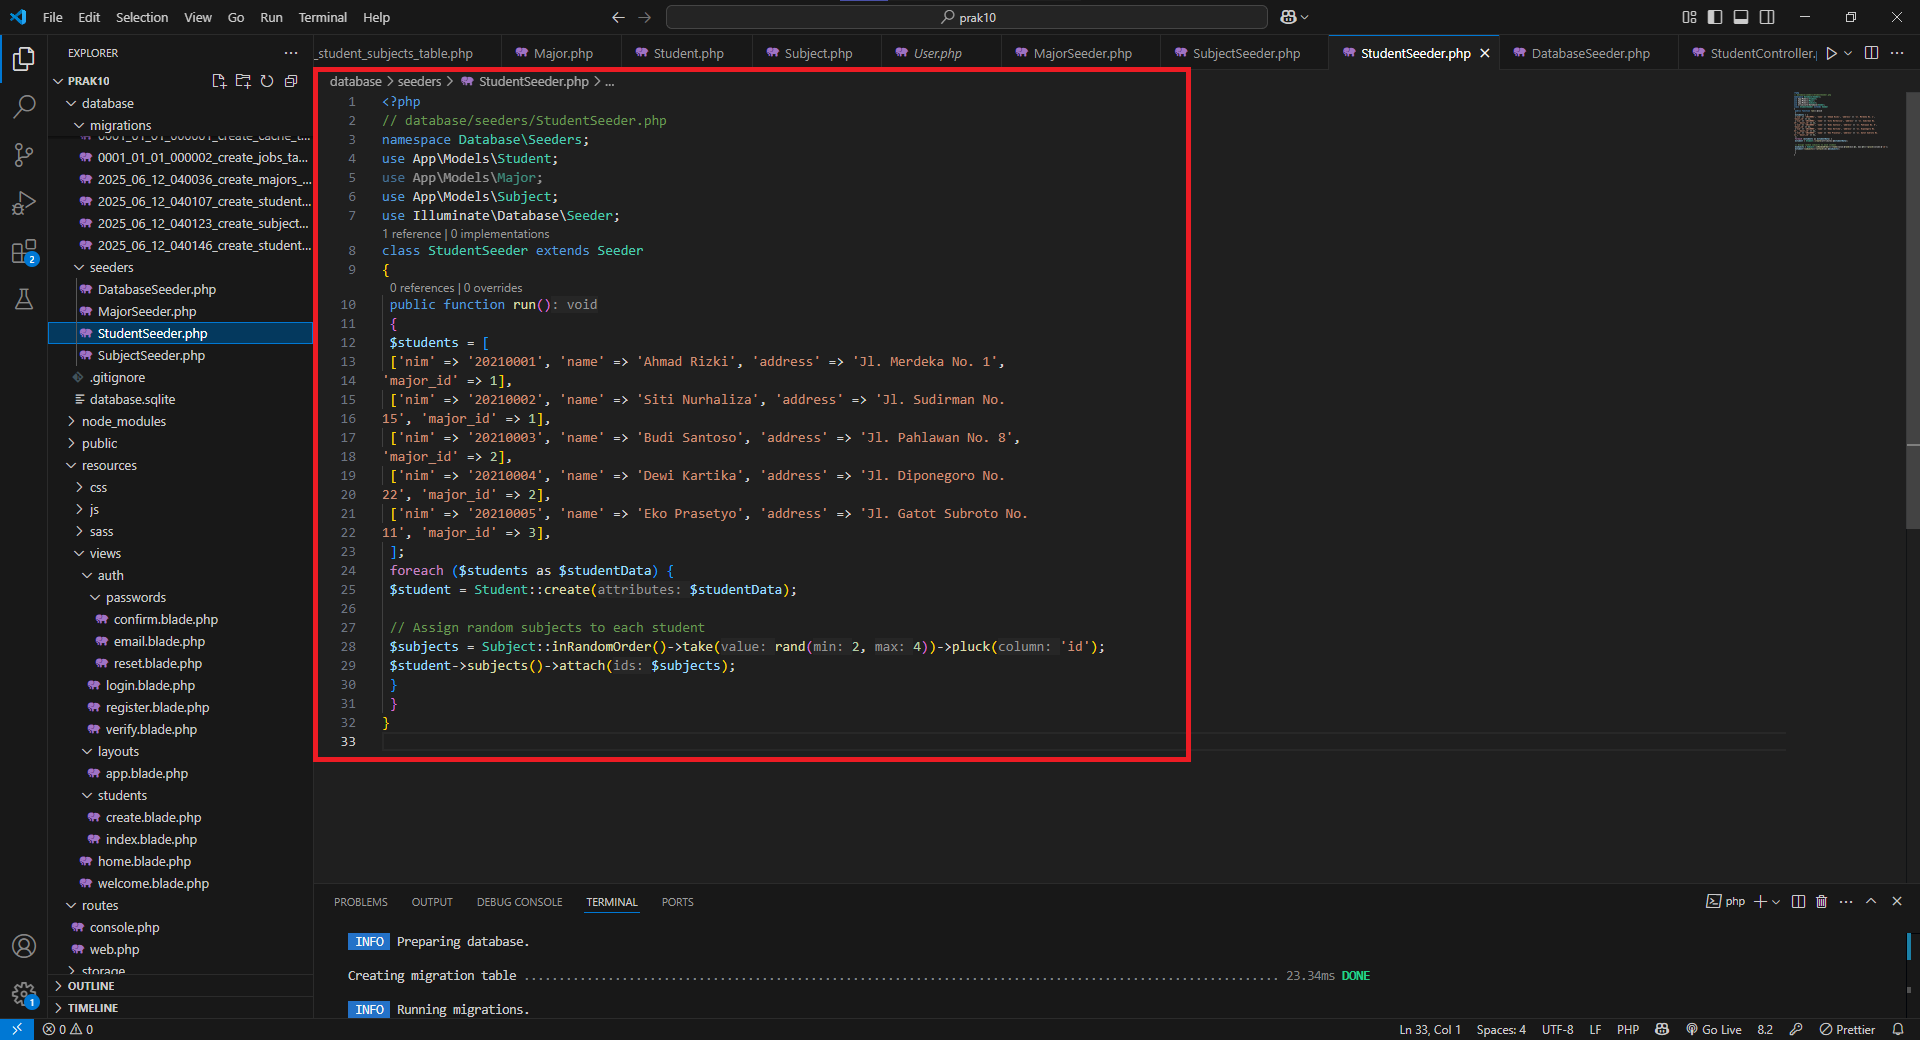Open the terminal launch profile dropdown
This screenshot has width=1920, height=1040.
click(1775, 902)
